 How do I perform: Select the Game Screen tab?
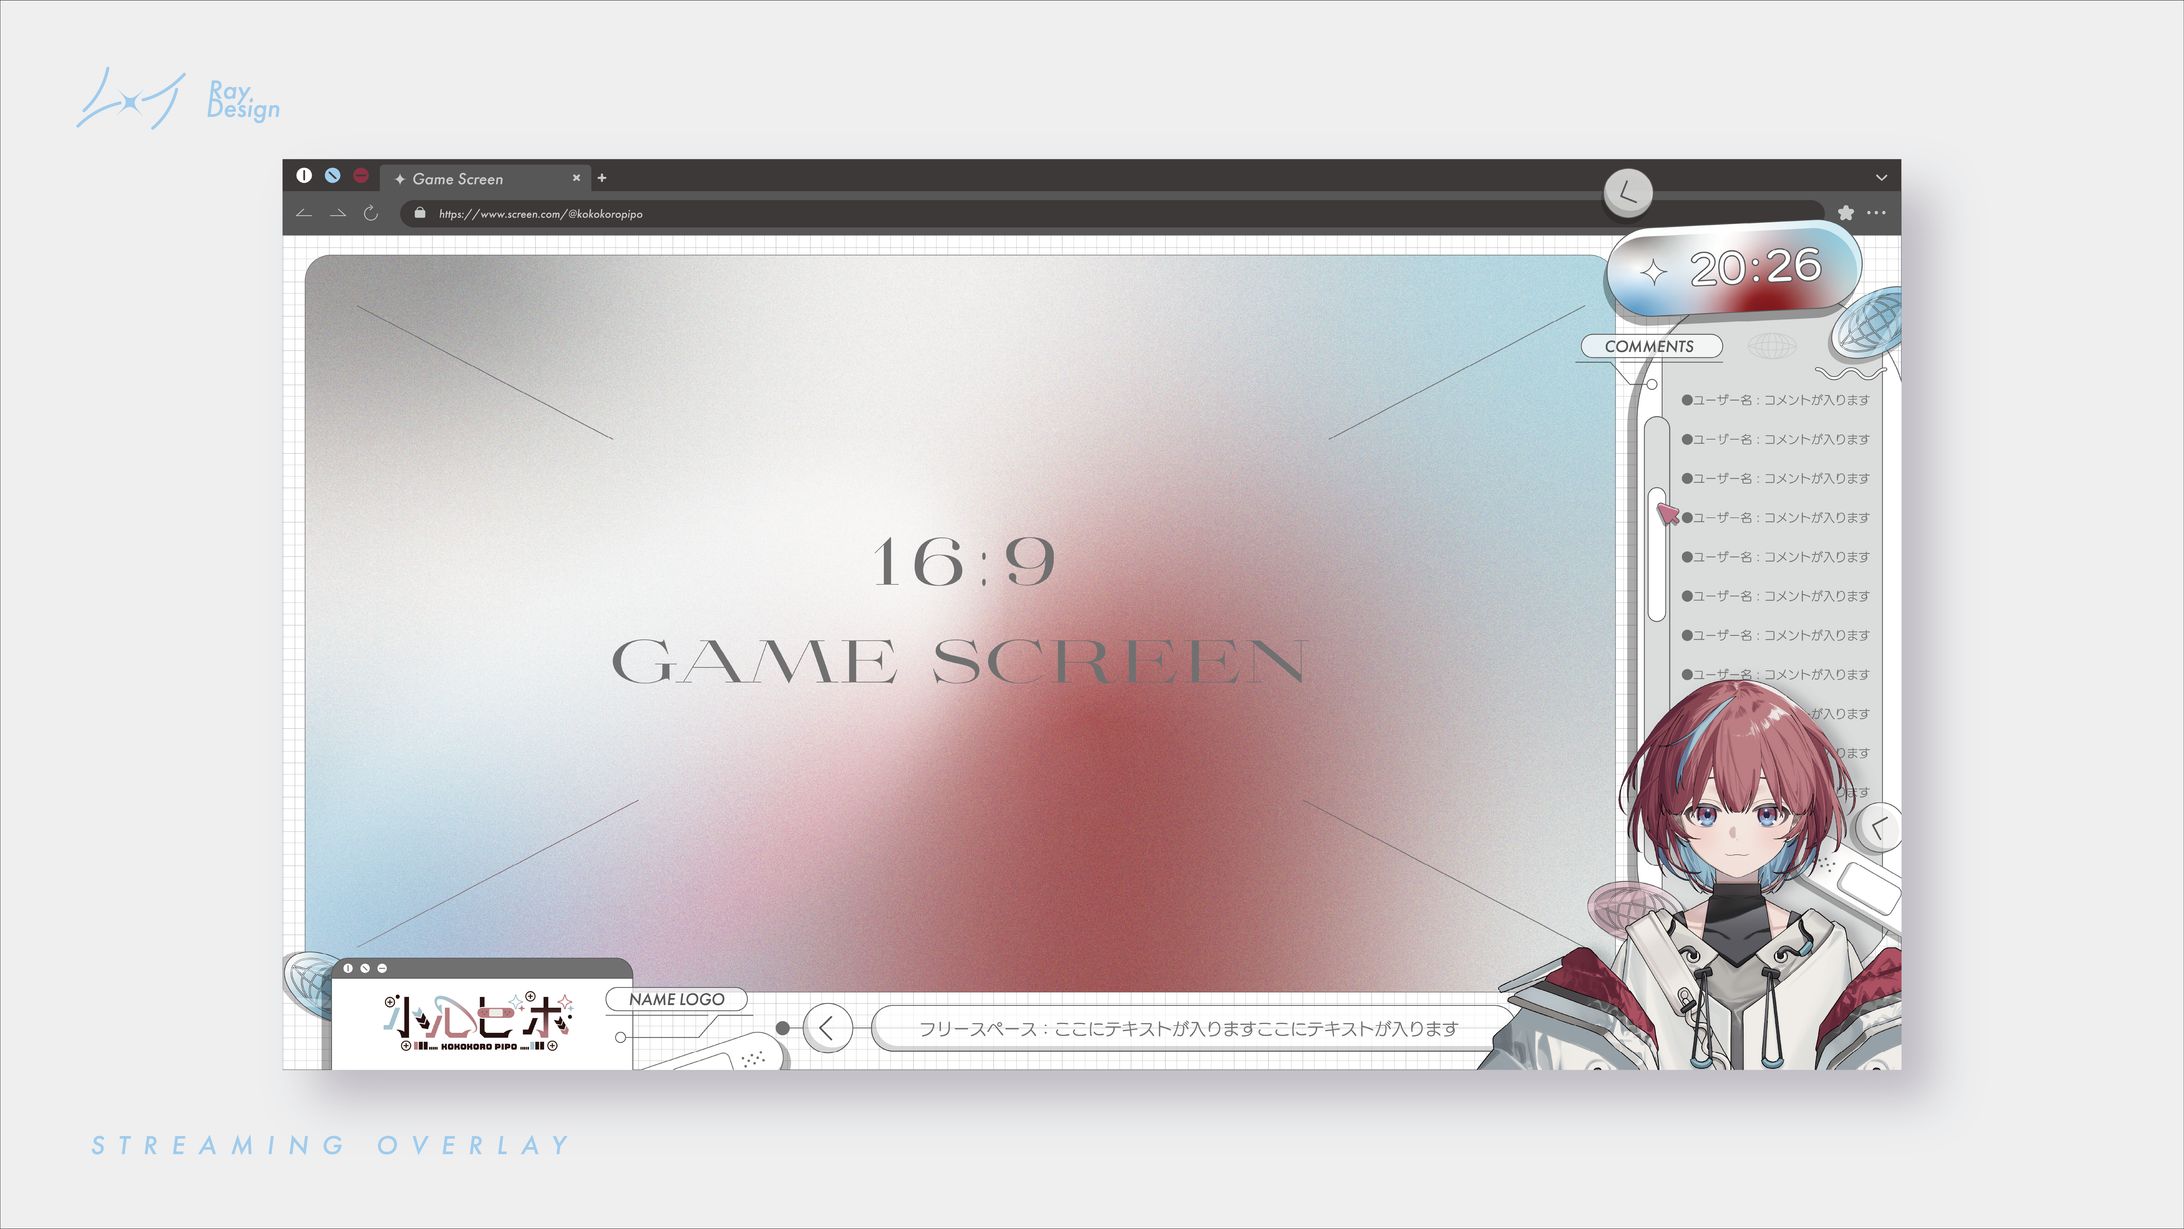click(x=486, y=178)
